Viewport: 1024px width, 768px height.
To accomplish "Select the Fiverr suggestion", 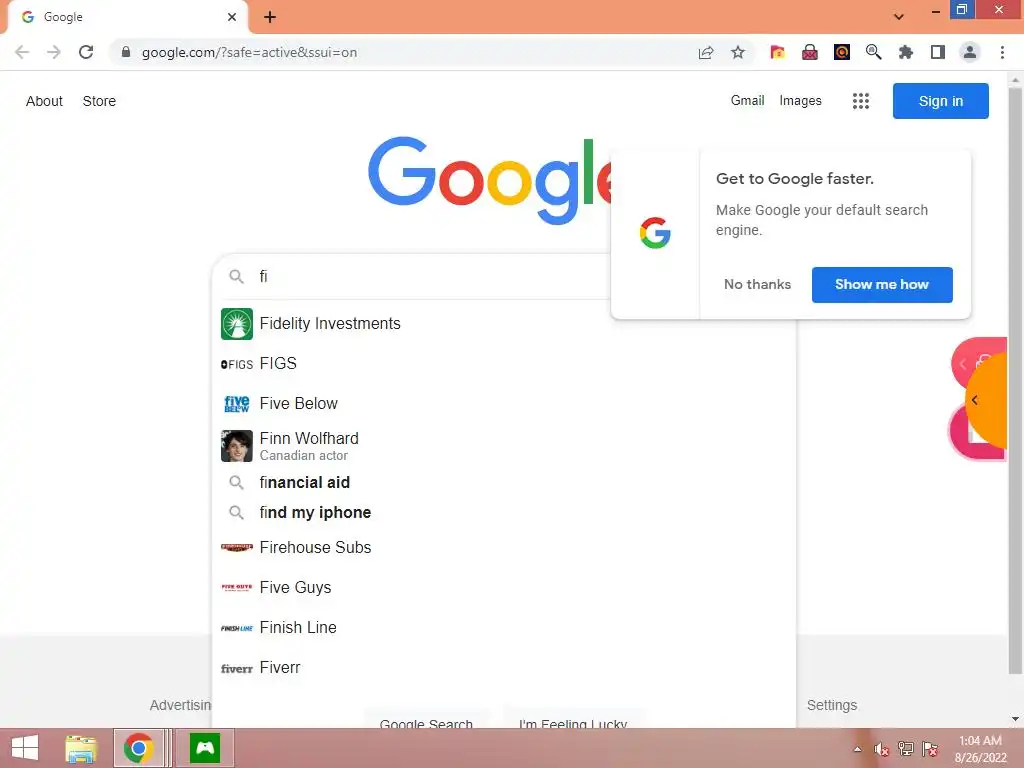I will pos(504,667).
